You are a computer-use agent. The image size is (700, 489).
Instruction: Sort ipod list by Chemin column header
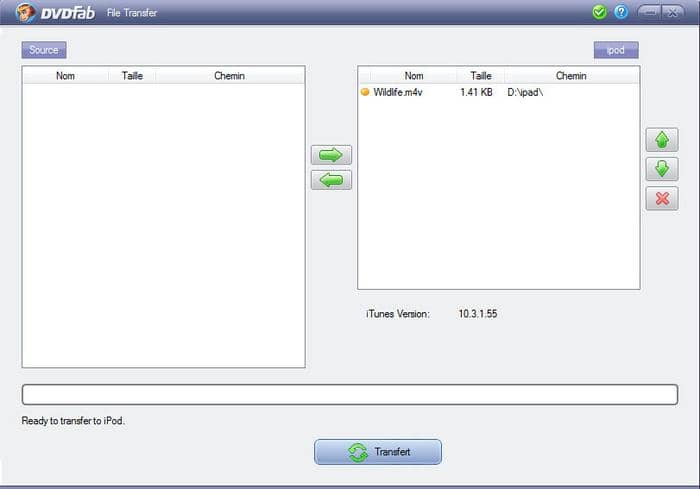(571, 75)
